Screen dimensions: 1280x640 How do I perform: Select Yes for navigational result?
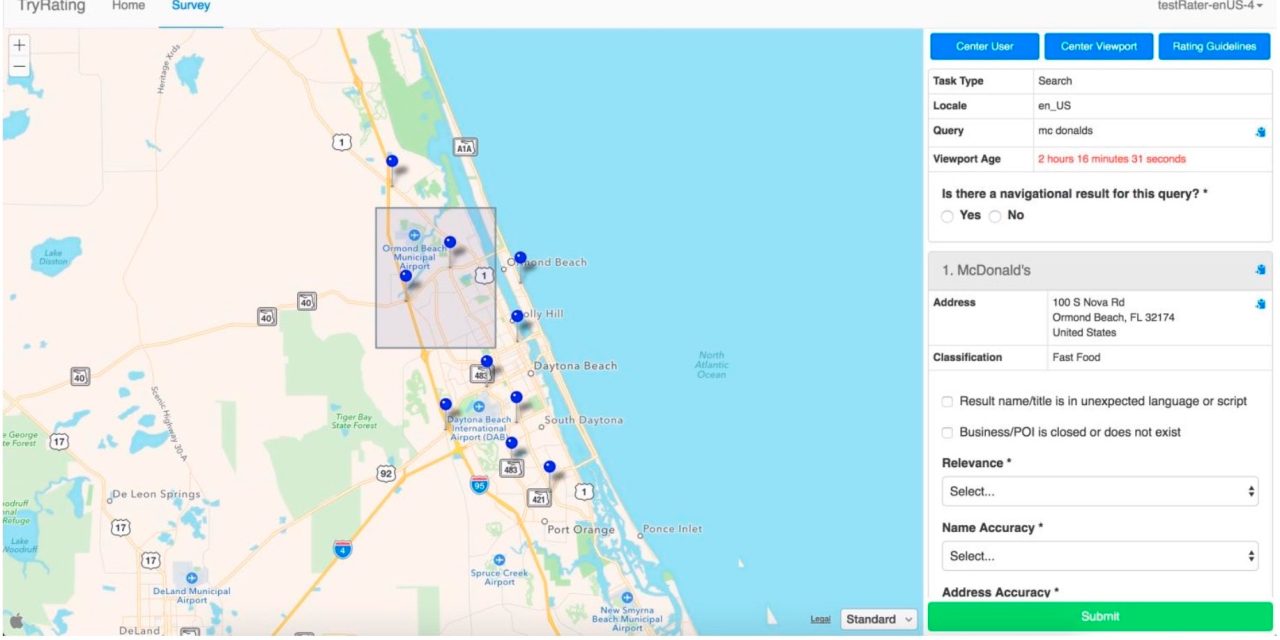click(x=948, y=216)
